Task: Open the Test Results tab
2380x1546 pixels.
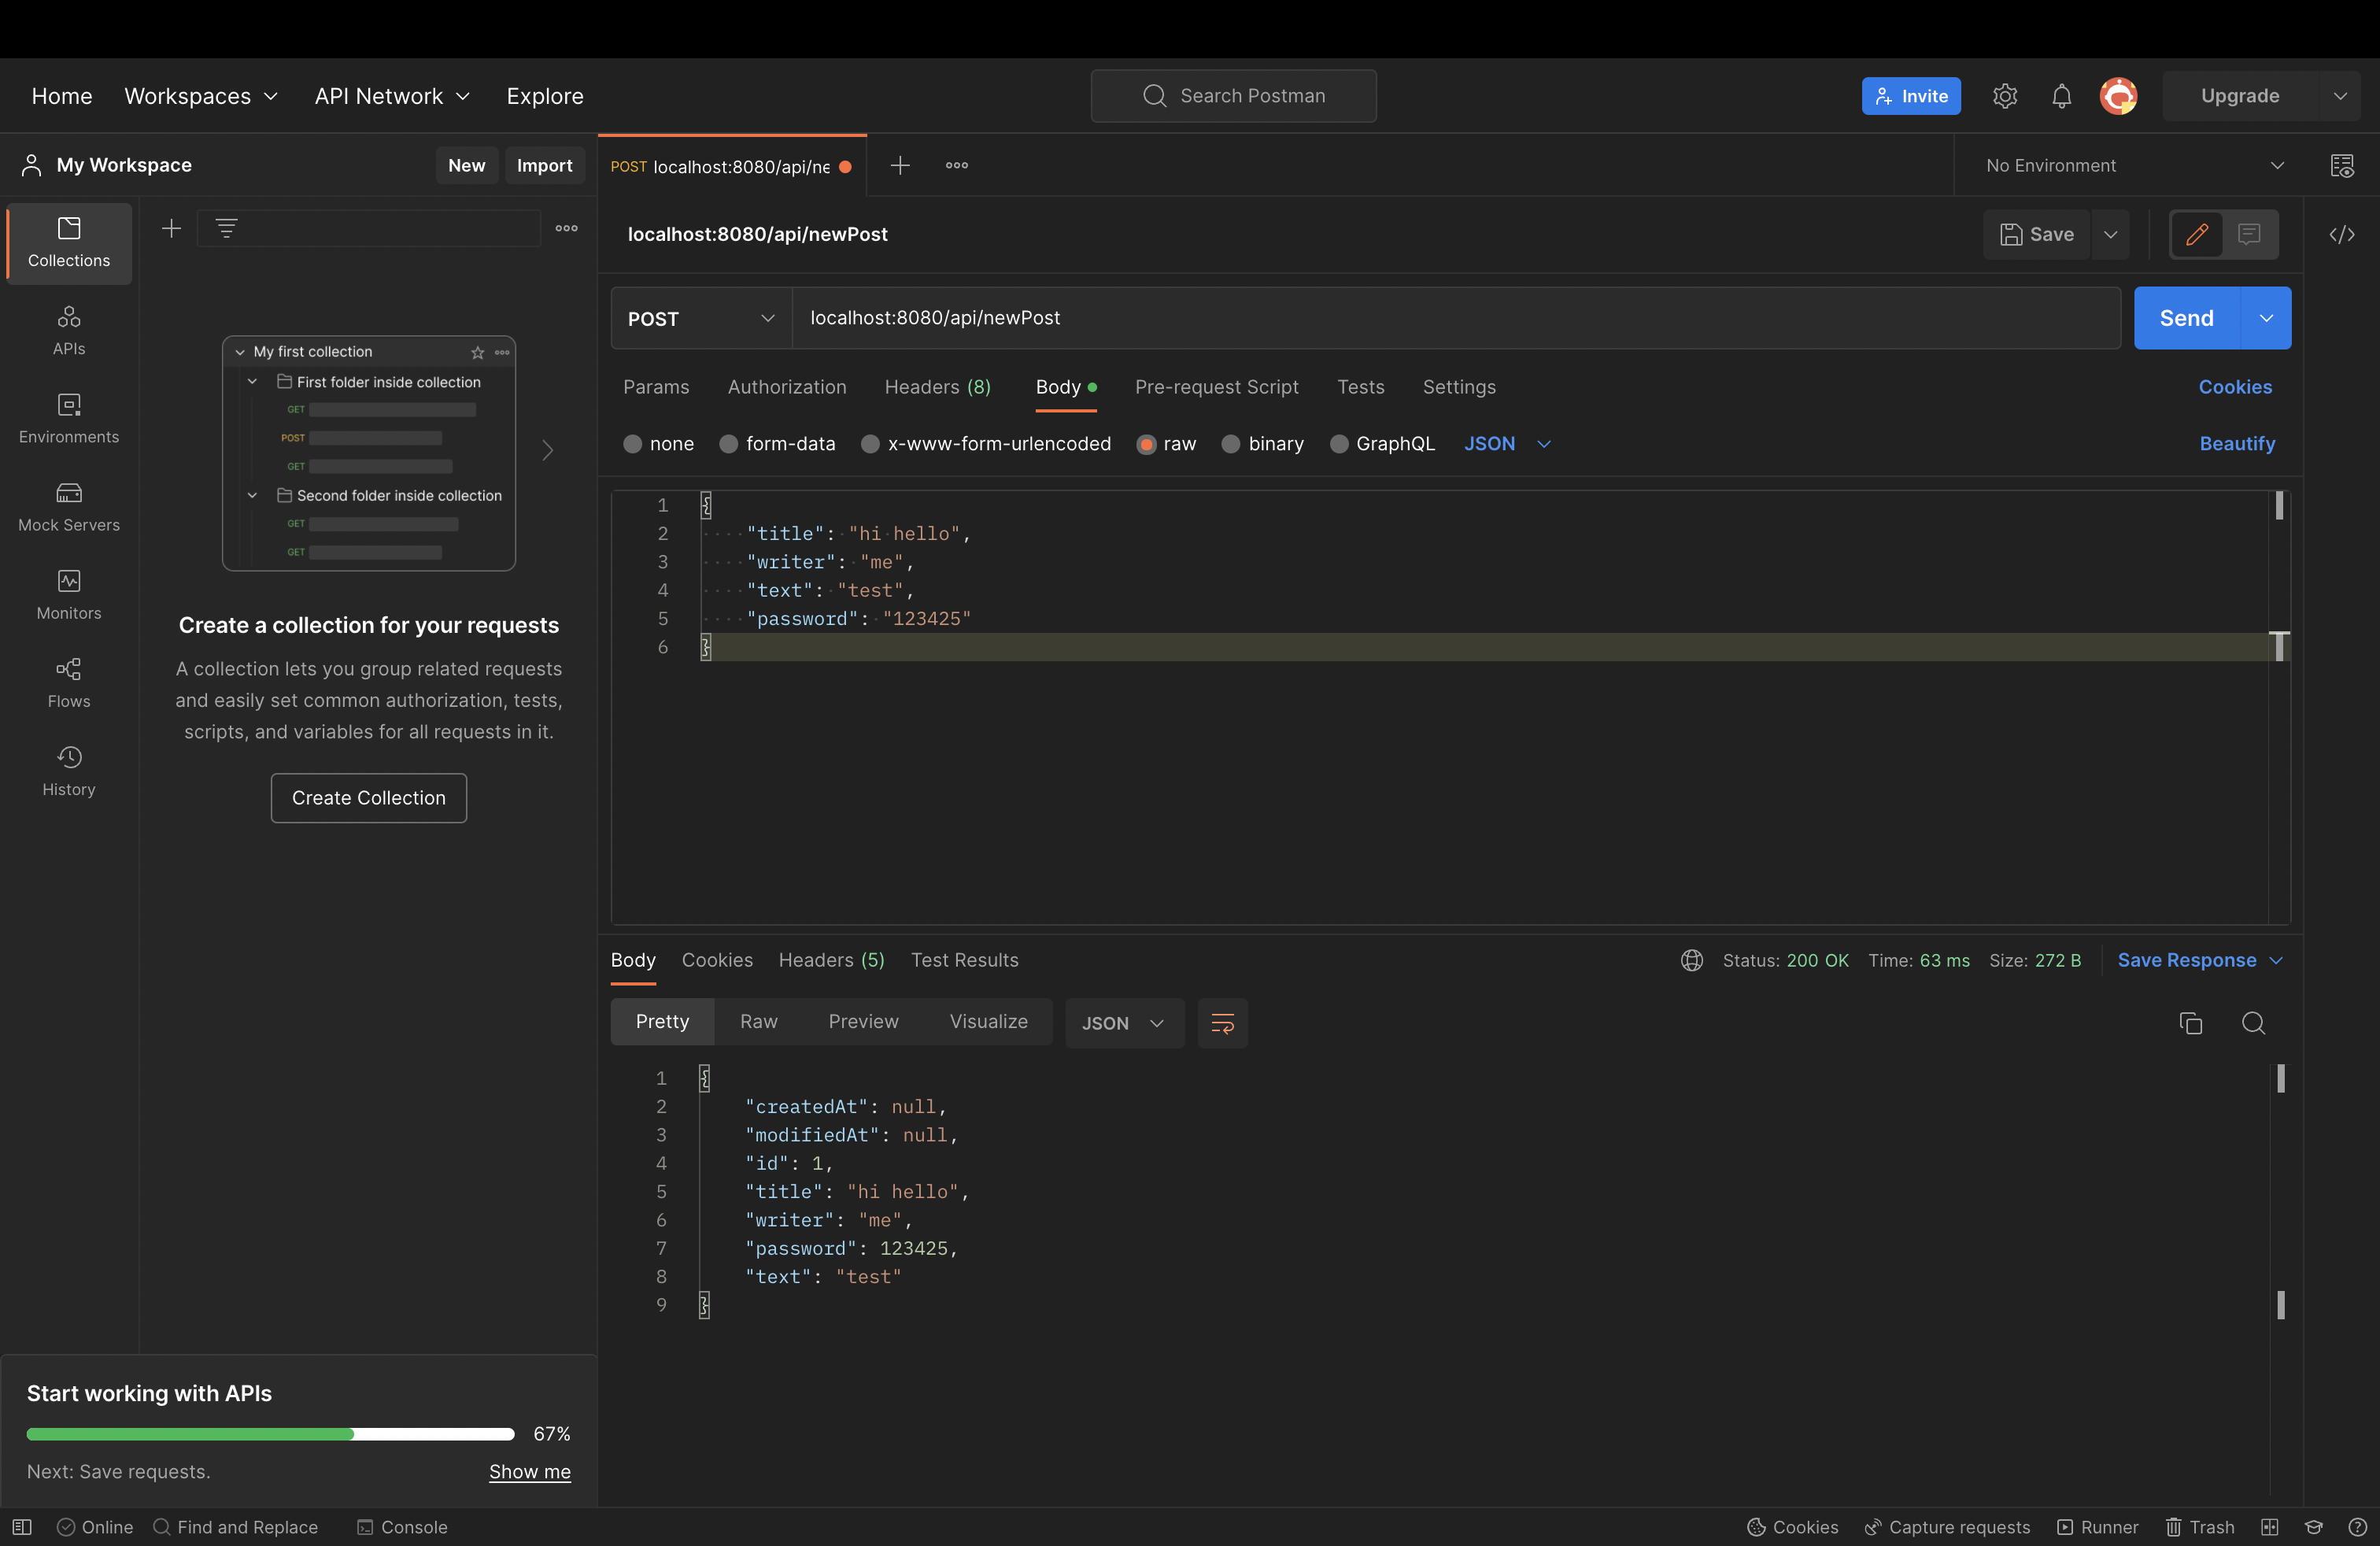Action: pos(964,960)
